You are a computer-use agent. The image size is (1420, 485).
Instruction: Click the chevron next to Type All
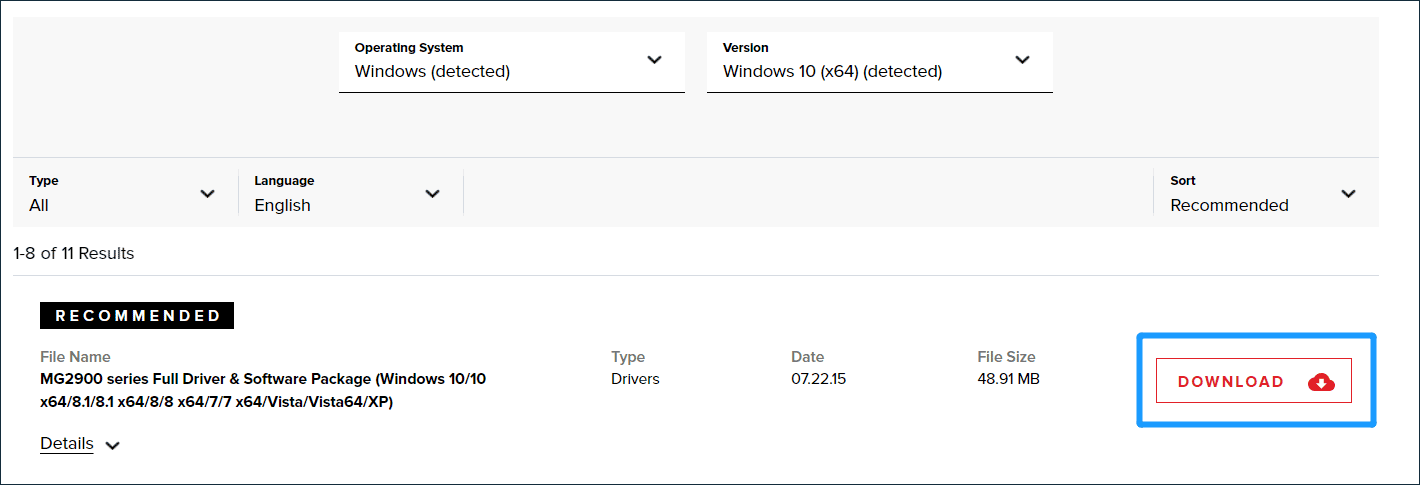click(x=208, y=194)
